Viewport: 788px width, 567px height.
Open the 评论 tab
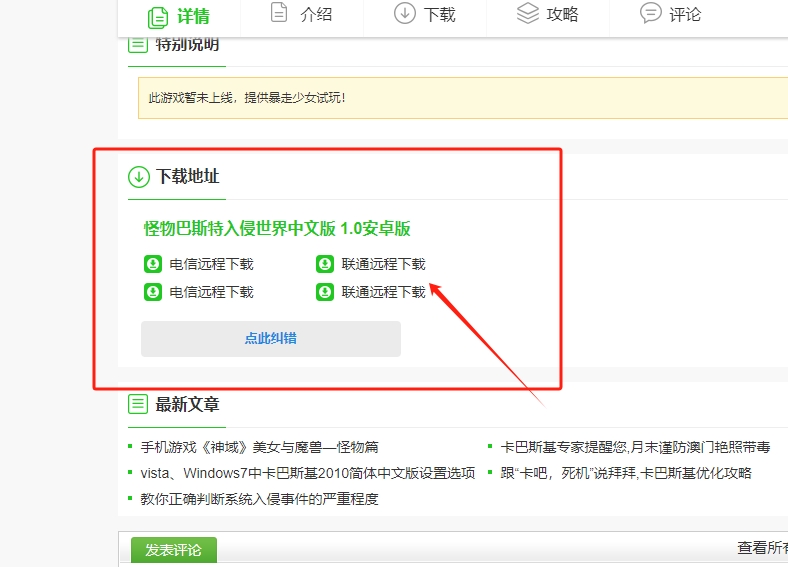pos(670,14)
